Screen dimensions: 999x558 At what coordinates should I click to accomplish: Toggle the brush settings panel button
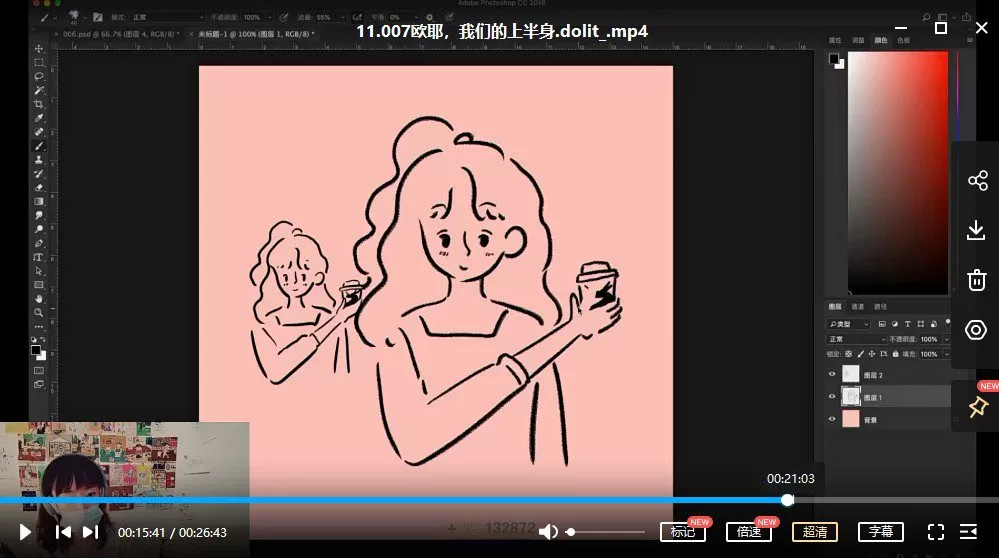pos(97,17)
